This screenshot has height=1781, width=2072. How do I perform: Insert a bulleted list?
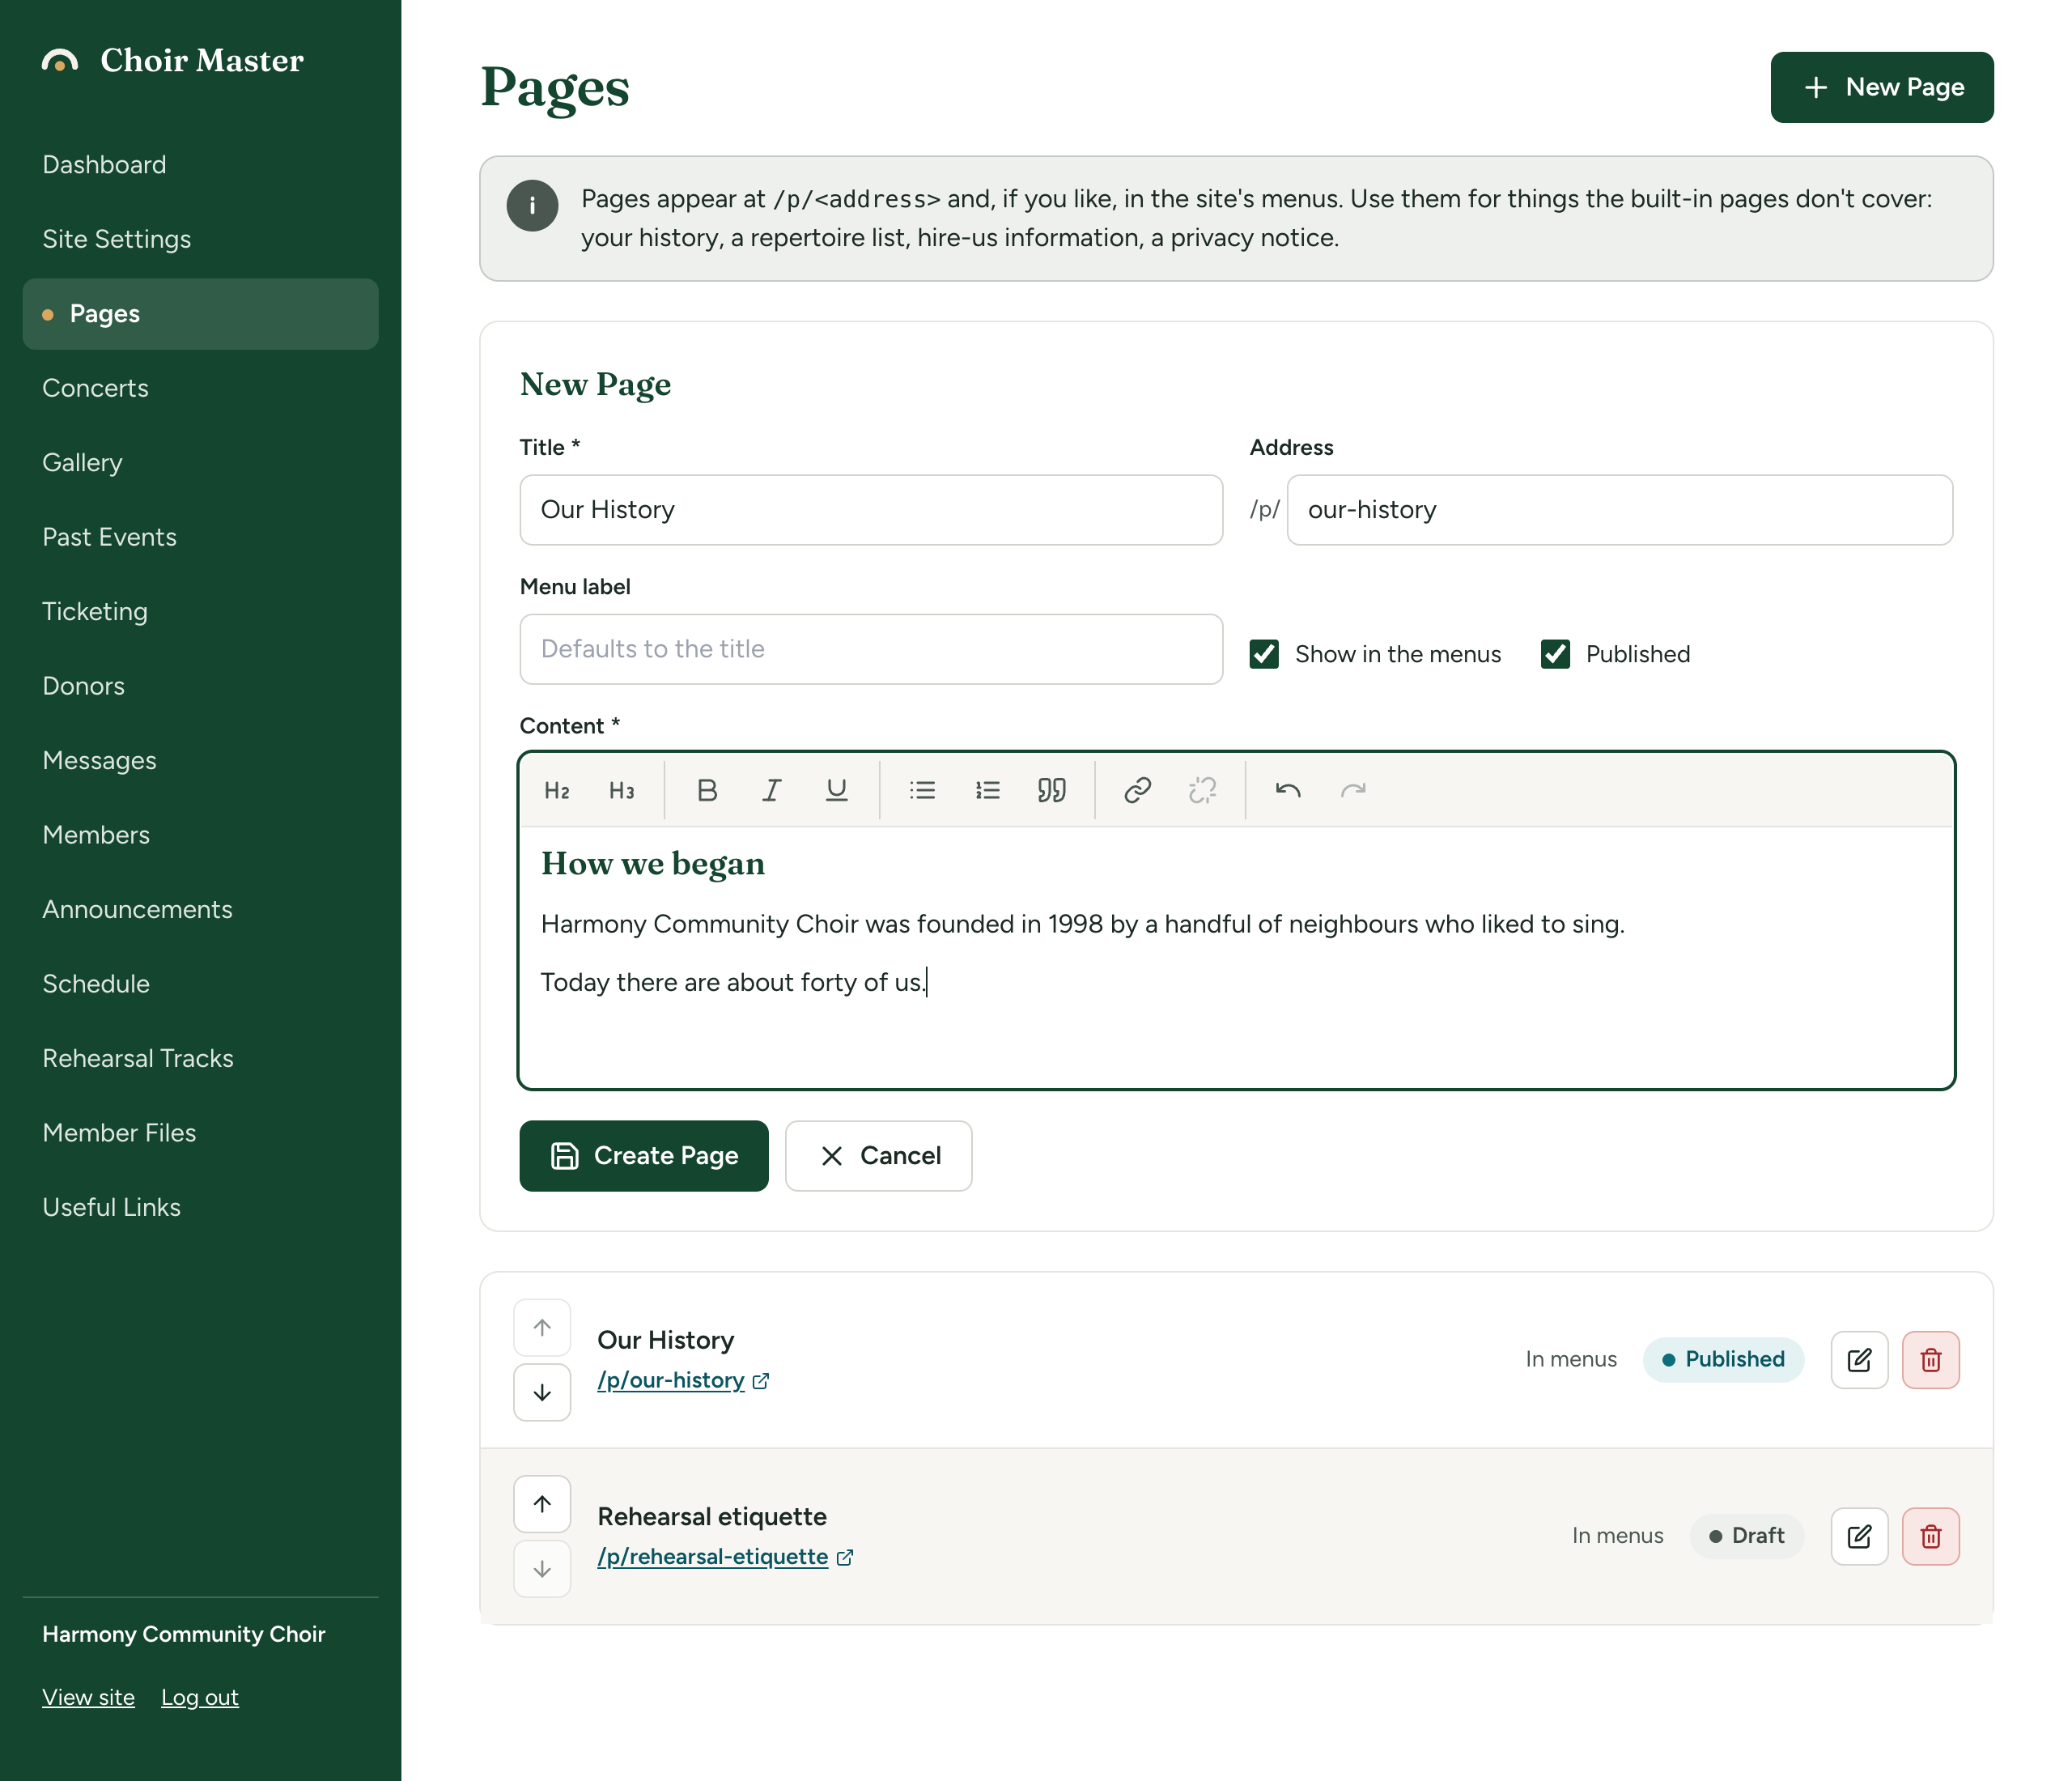922,790
